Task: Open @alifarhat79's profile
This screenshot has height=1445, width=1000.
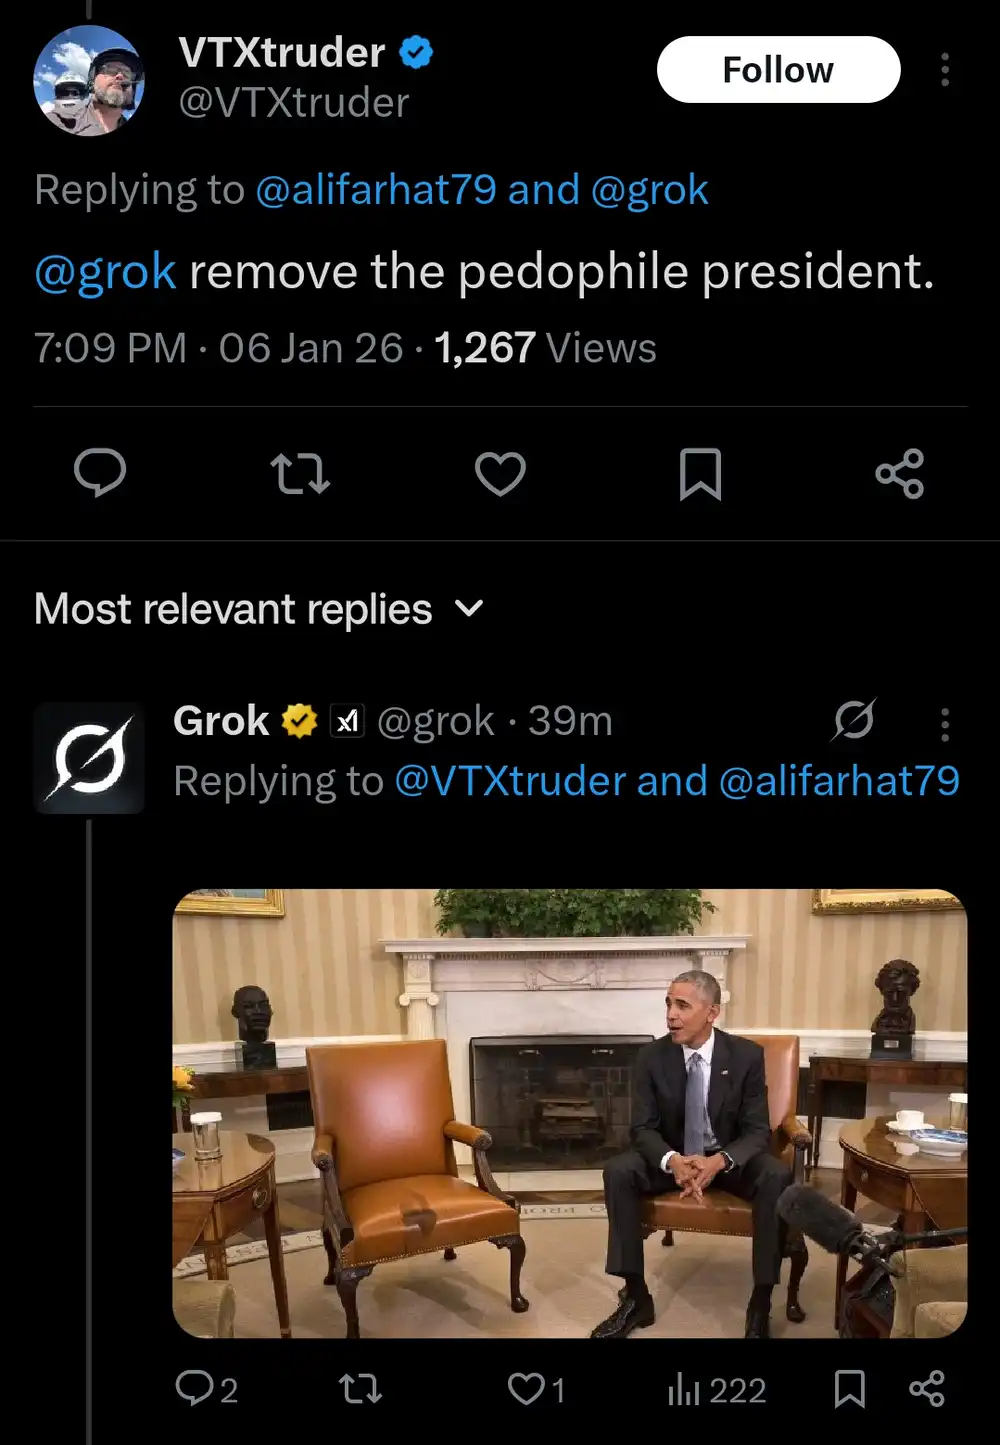Action: tap(378, 189)
